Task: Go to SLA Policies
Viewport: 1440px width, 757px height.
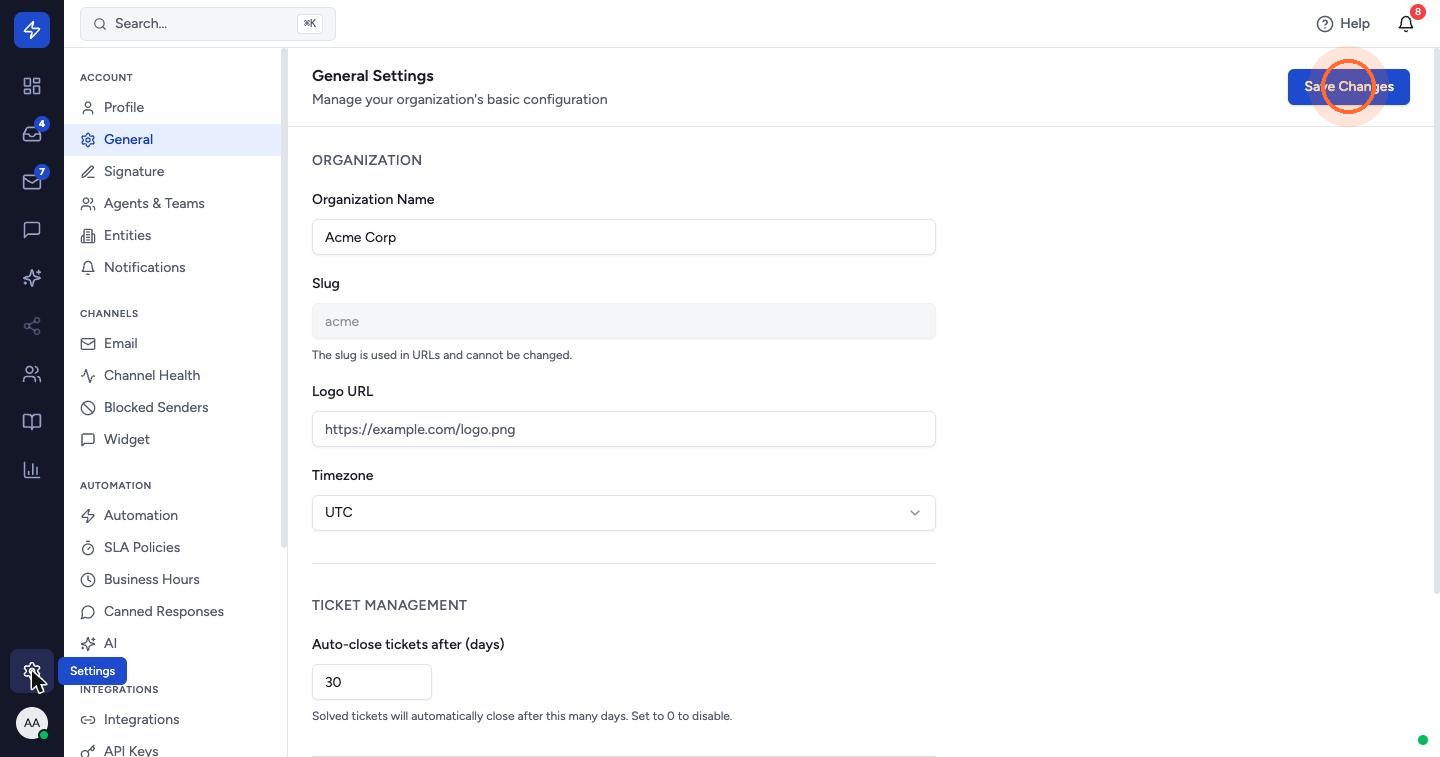Action: click(x=172, y=547)
